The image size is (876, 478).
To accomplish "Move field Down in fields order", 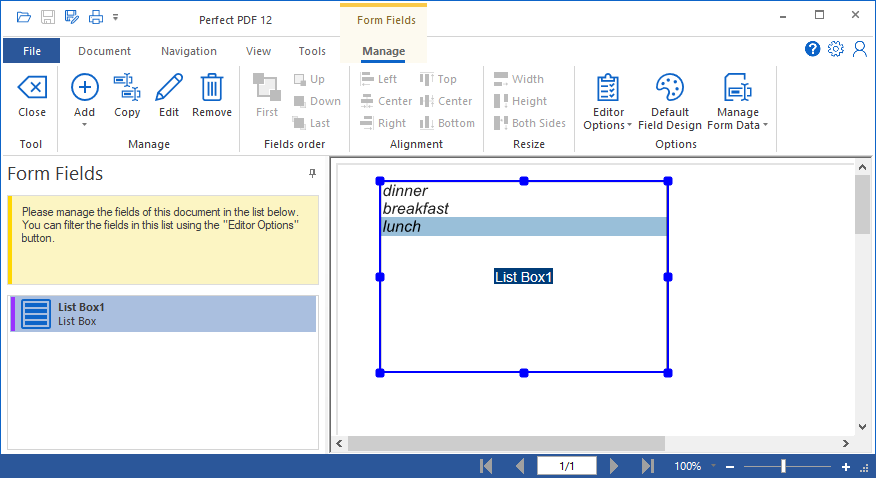I will [x=317, y=101].
